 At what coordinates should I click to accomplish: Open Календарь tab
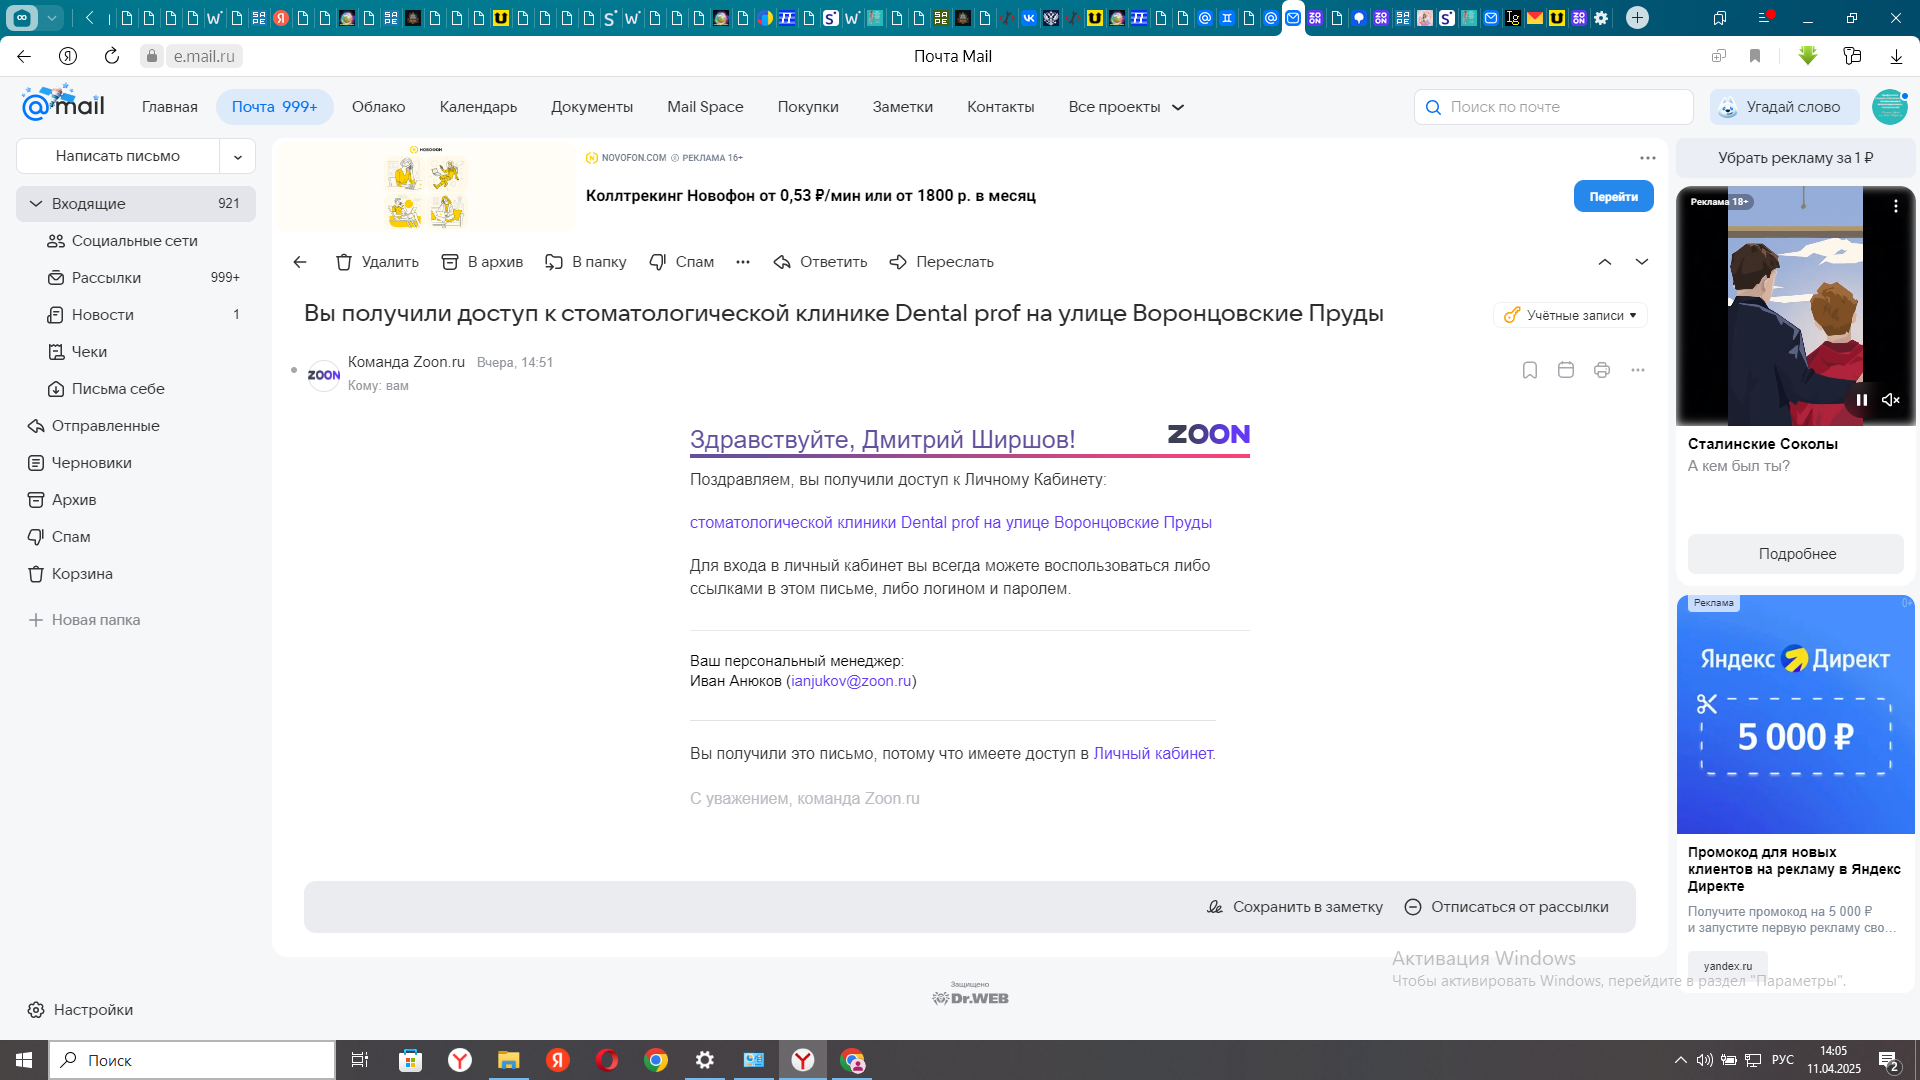(478, 107)
